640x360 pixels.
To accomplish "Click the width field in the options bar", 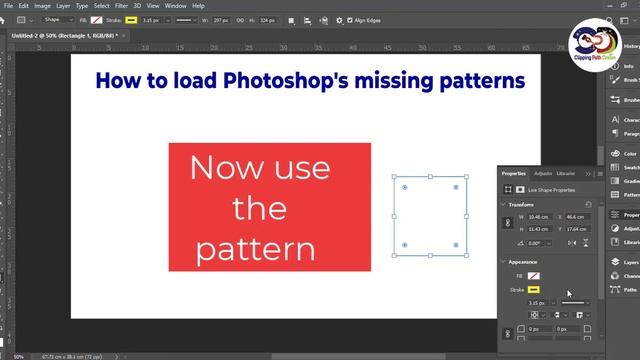I will 221,20.
